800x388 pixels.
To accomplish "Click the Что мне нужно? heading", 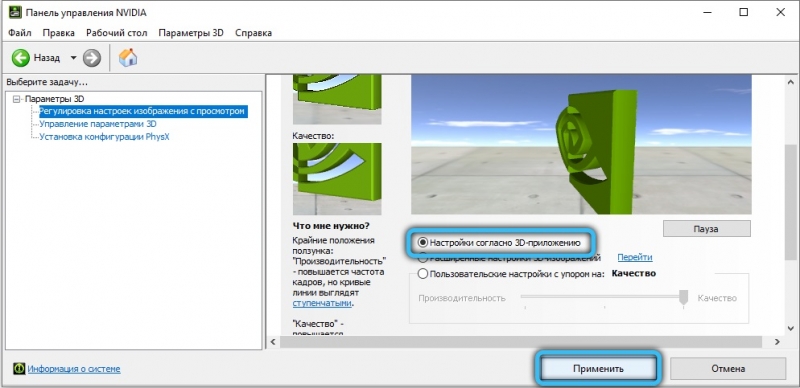I will 331,225.
